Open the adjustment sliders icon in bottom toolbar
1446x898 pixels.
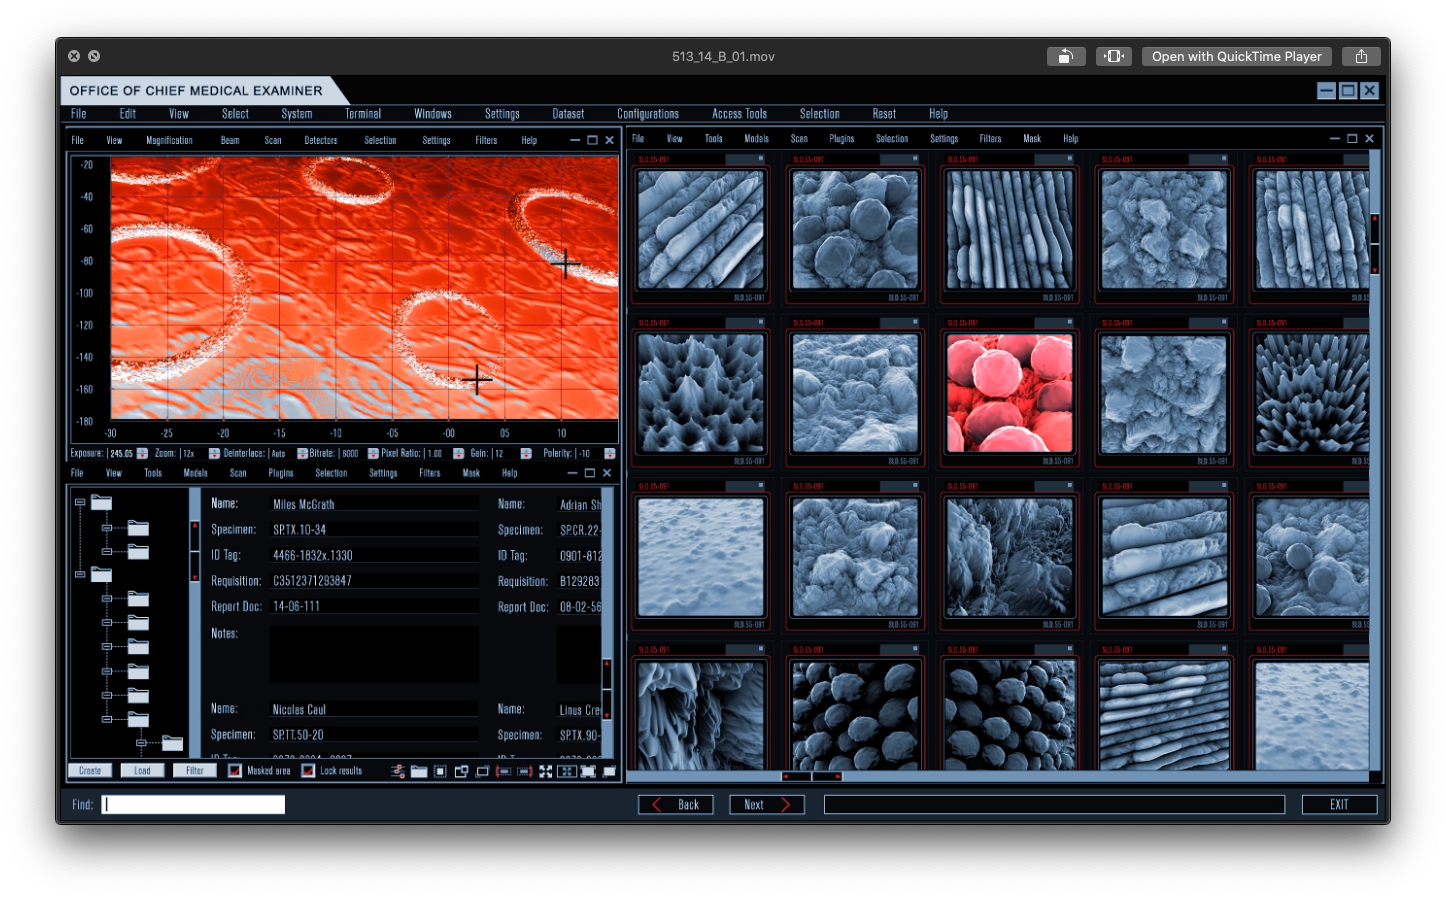coord(398,771)
